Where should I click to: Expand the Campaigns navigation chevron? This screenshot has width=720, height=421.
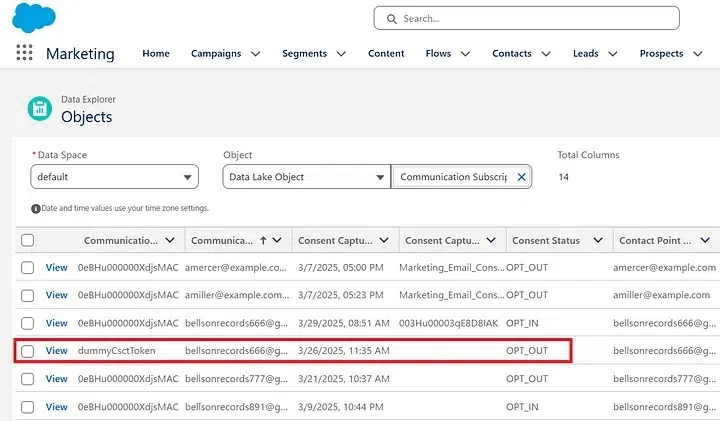pos(256,54)
